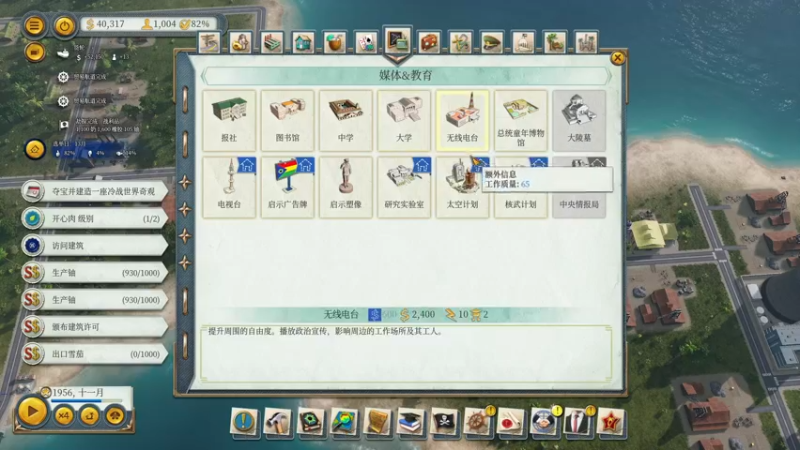Screen dimensions: 800x450
Task: Click the first ship wheel trade route notification
Action: click(x=63, y=77)
